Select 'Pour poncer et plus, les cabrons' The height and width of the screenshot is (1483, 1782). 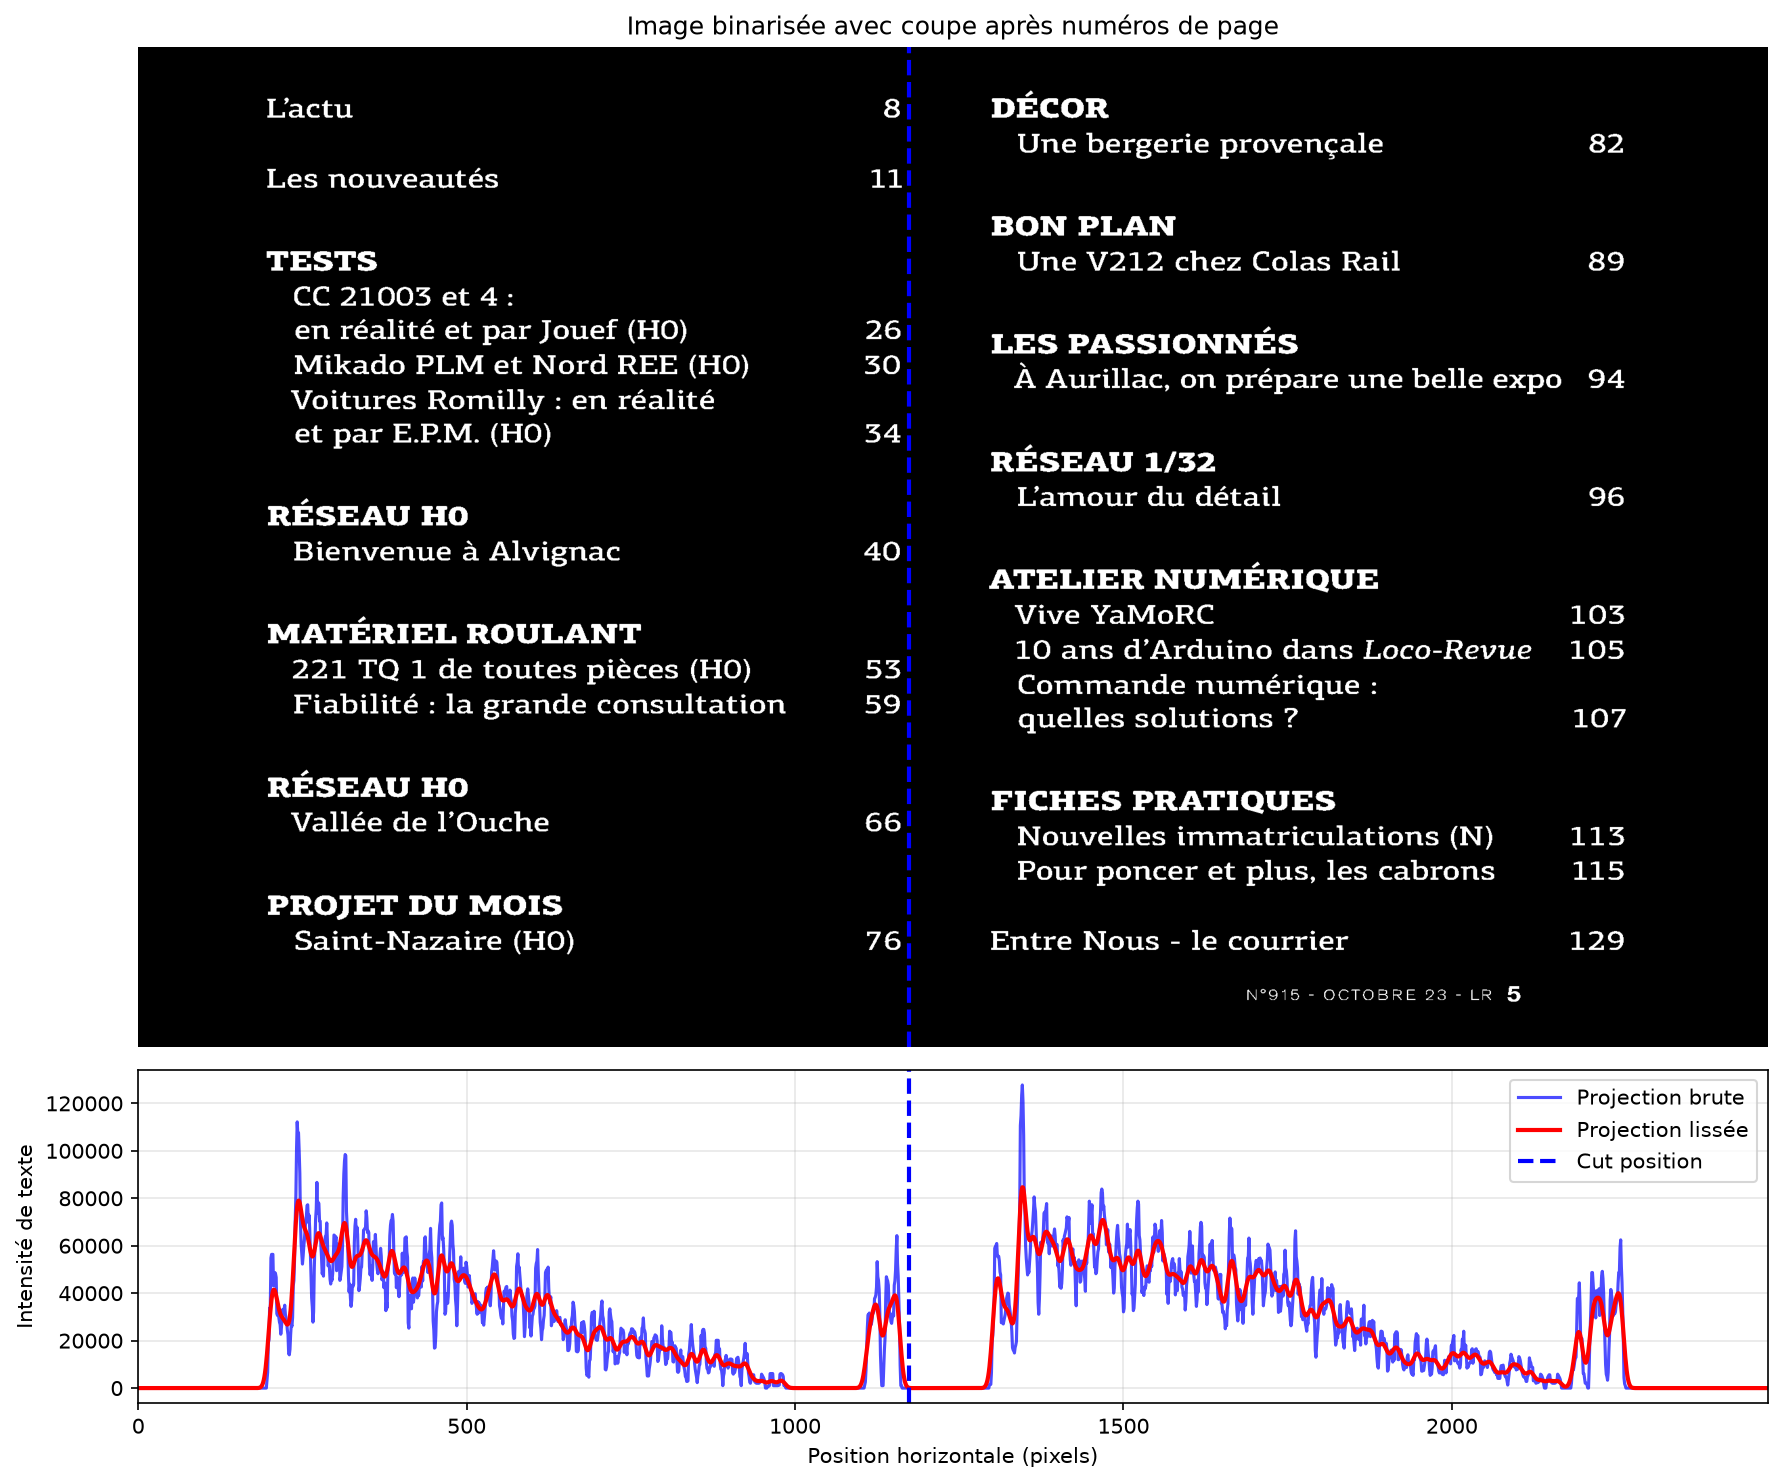tap(1256, 871)
